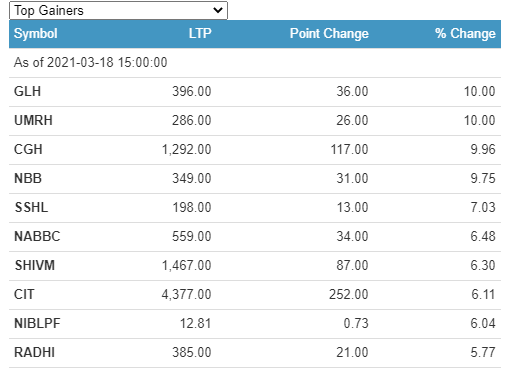This screenshot has width=509, height=371.
Task: Open the GLH stock symbol
Action: coord(27,91)
